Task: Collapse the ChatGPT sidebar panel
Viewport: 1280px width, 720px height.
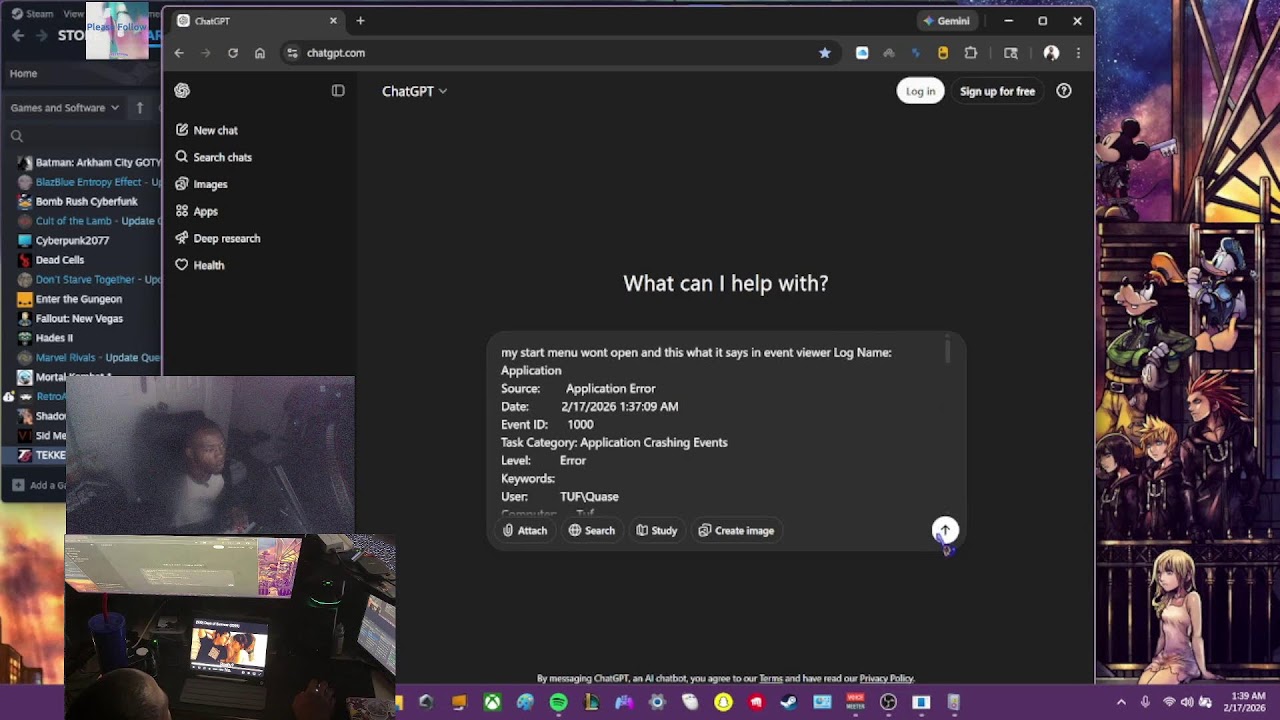Action: pos(338,91)
